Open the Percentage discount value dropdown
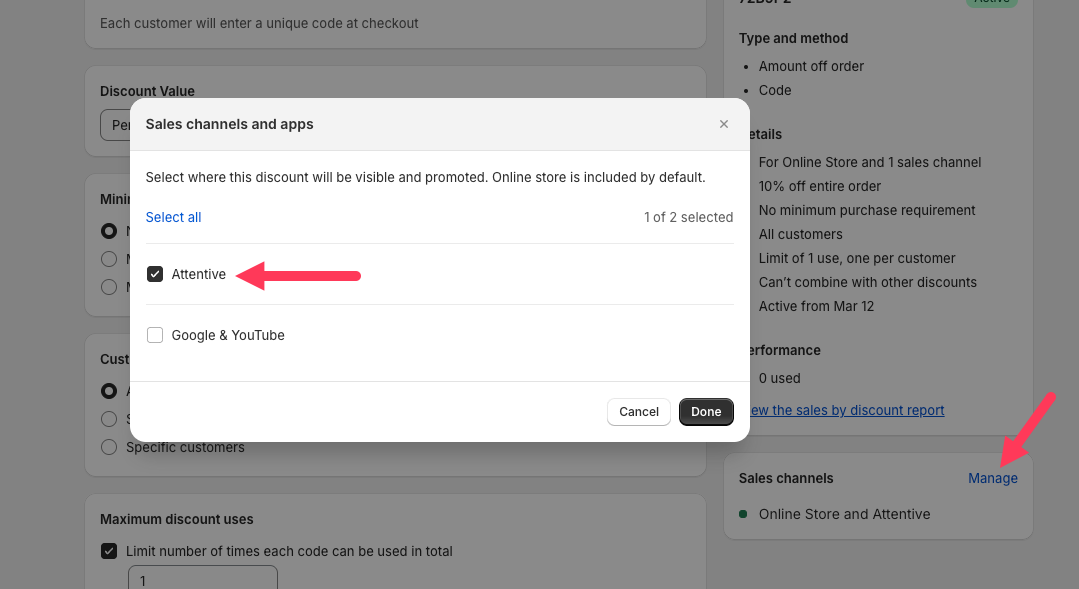The image size is (1079, 589). pos(115,125)
